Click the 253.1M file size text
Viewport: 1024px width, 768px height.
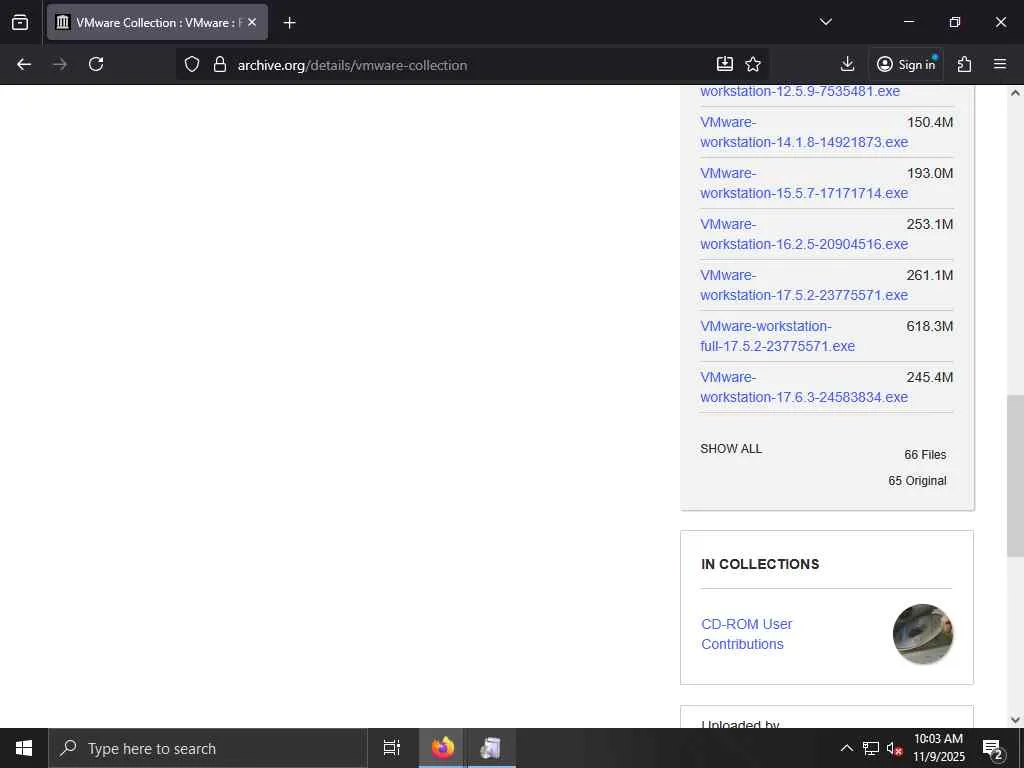[x=929, y=224]
